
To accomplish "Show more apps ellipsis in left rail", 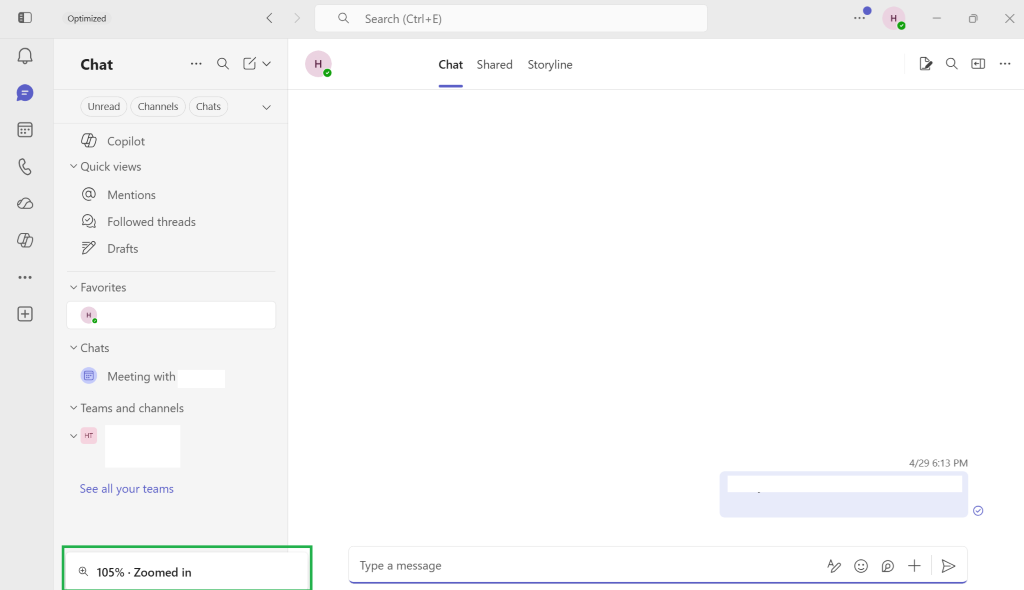I will point(25,278).
